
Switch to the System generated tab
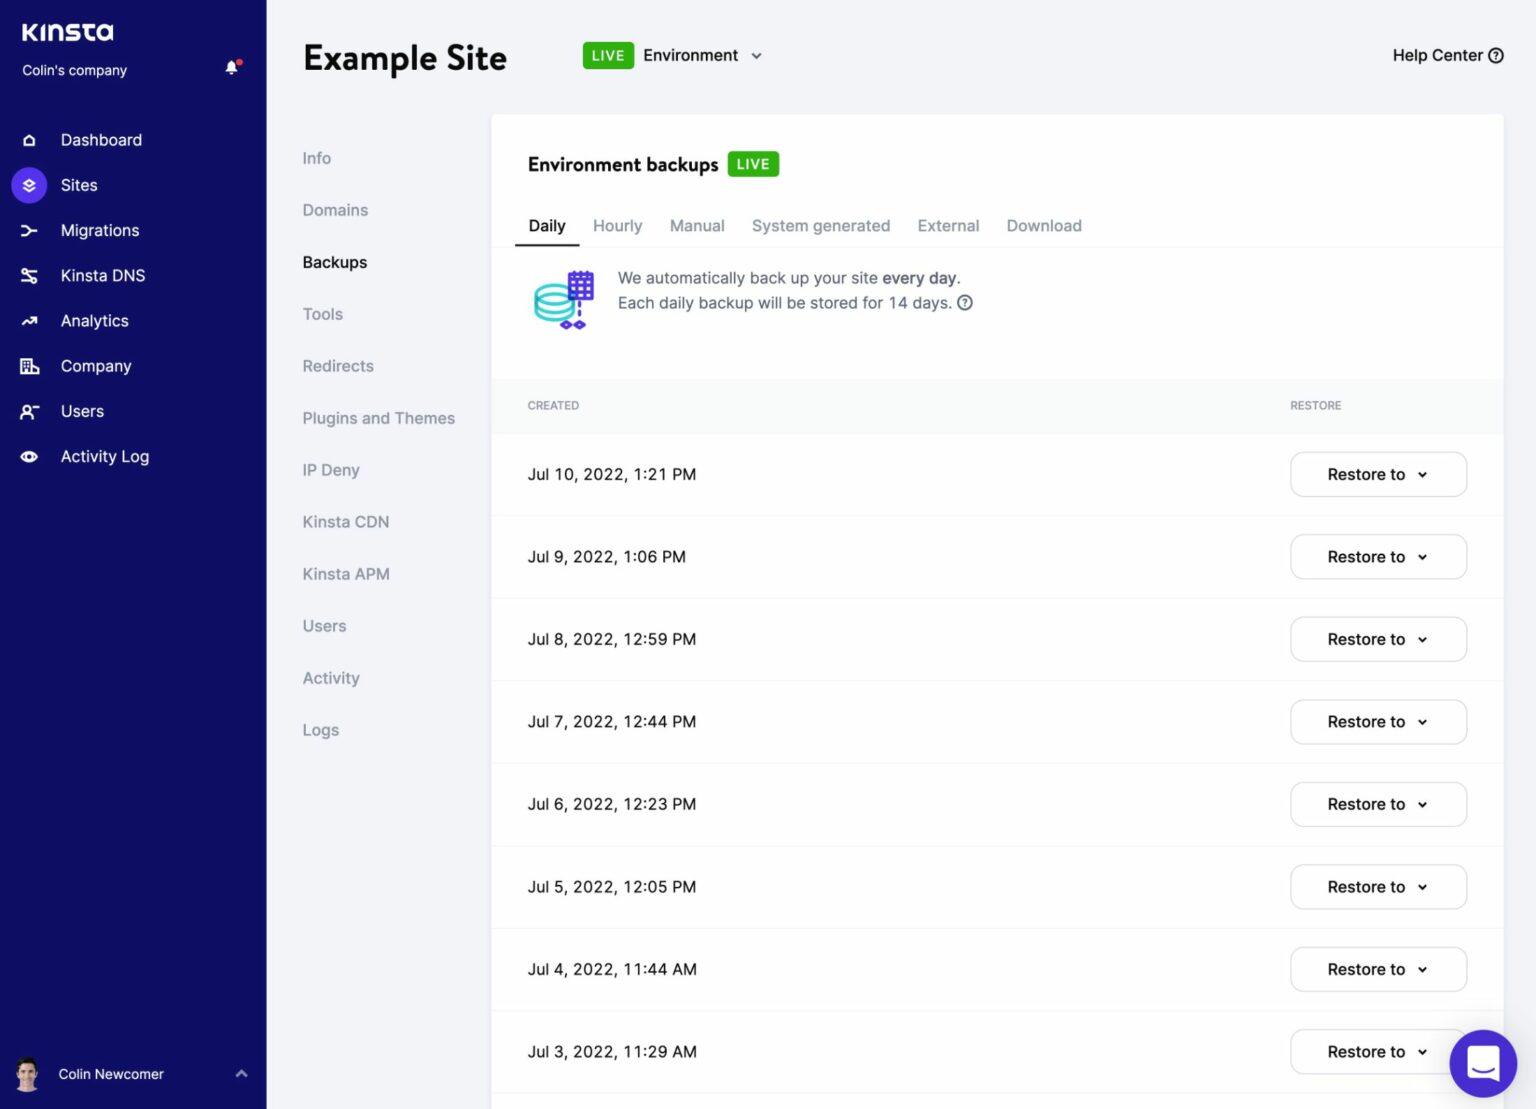820,226
